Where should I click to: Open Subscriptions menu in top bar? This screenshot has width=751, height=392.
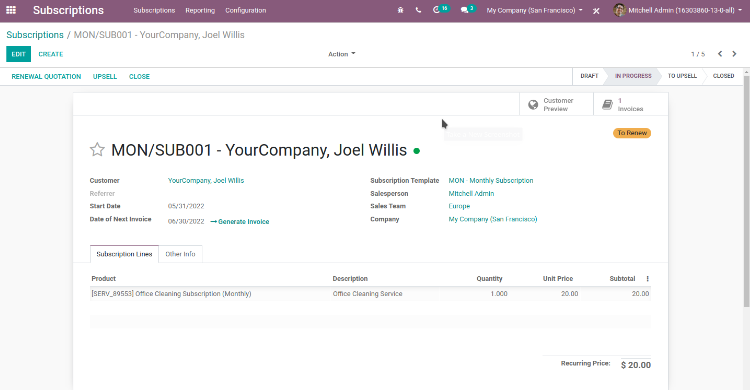point(154,10)
